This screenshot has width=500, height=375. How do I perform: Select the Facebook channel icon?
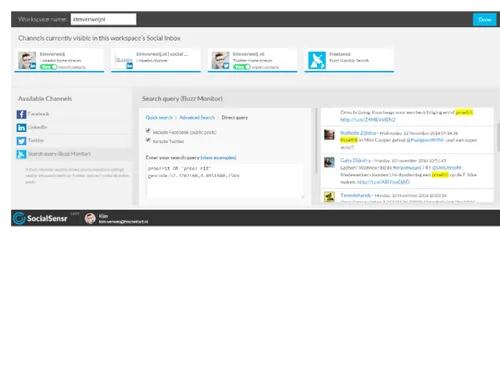(21, 114)
